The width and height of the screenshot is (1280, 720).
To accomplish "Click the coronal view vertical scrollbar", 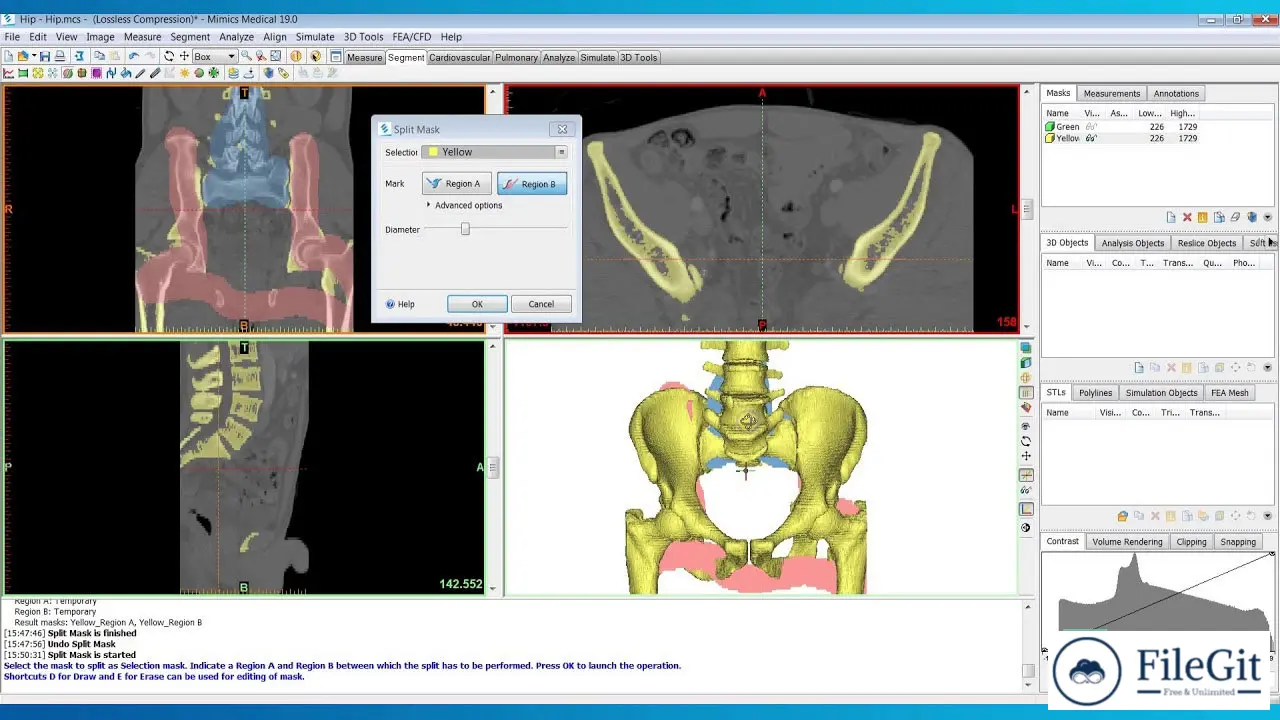I will click(x=492, y=209).
